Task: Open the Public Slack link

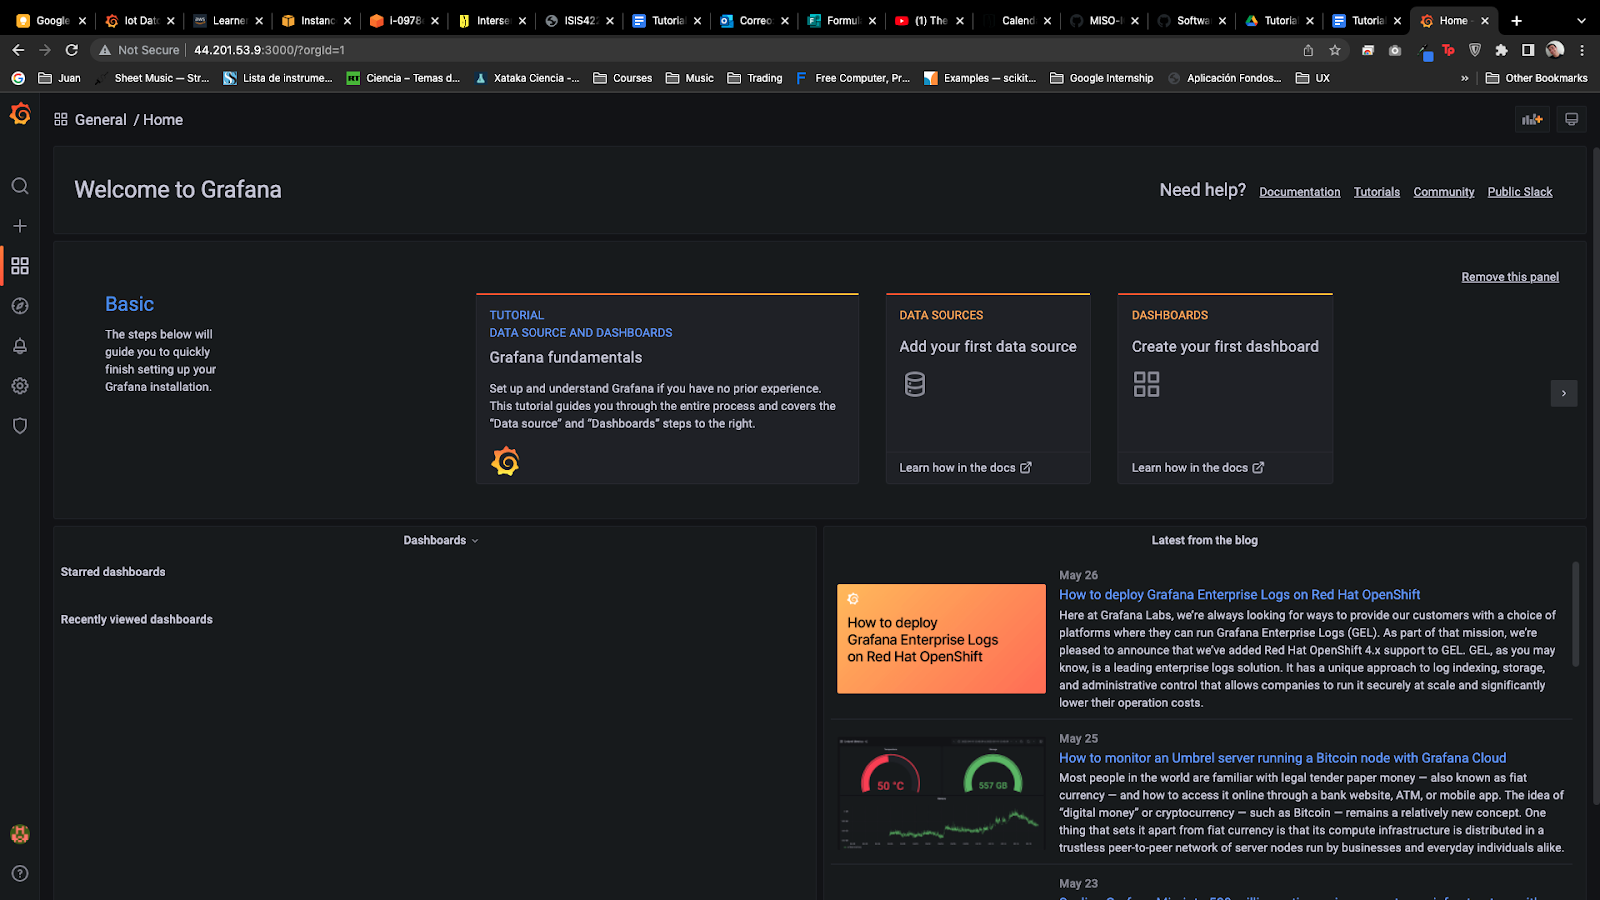Action: pyautogui.click(x=1519, y=192)
